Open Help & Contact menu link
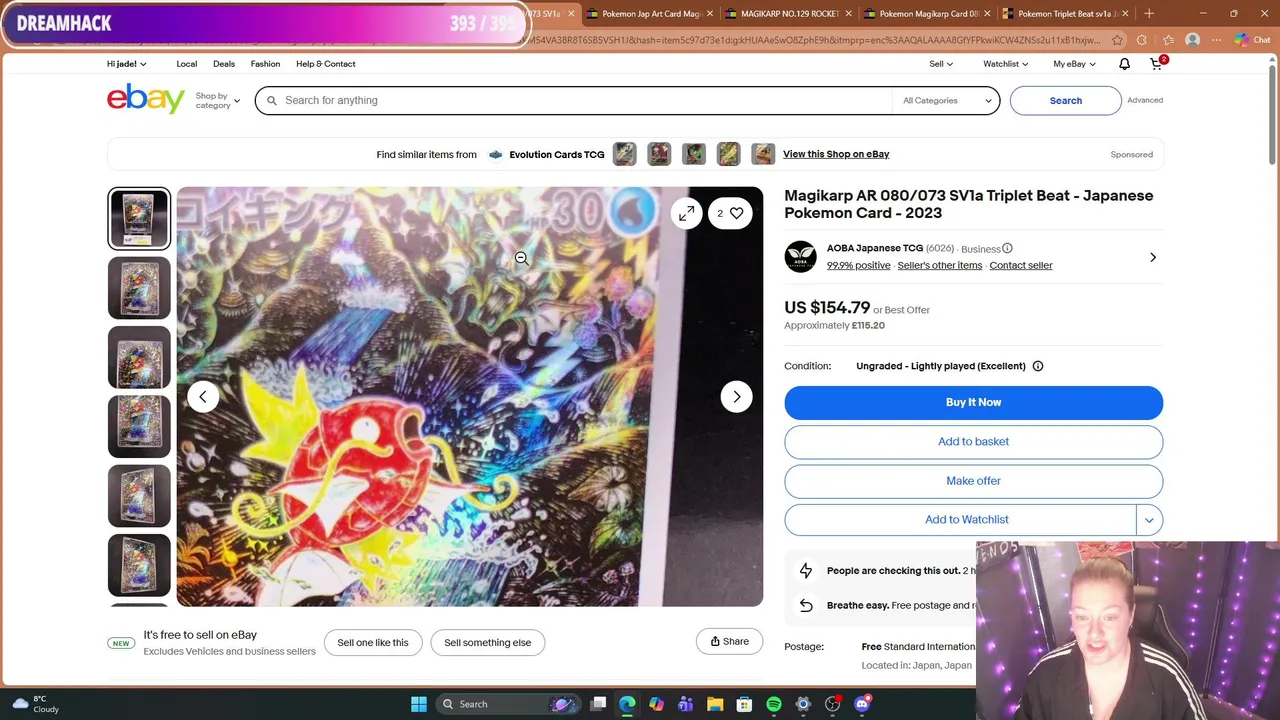Viewport: 1280px width, 720px height. (325, 64)
